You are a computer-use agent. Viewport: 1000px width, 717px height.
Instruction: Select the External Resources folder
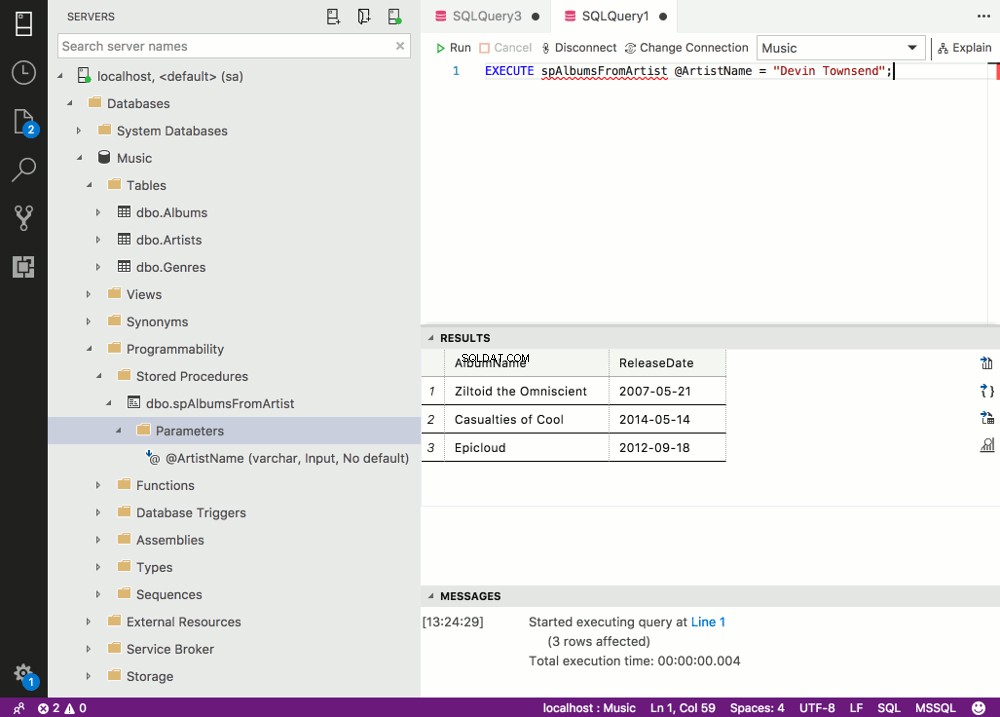184,622
